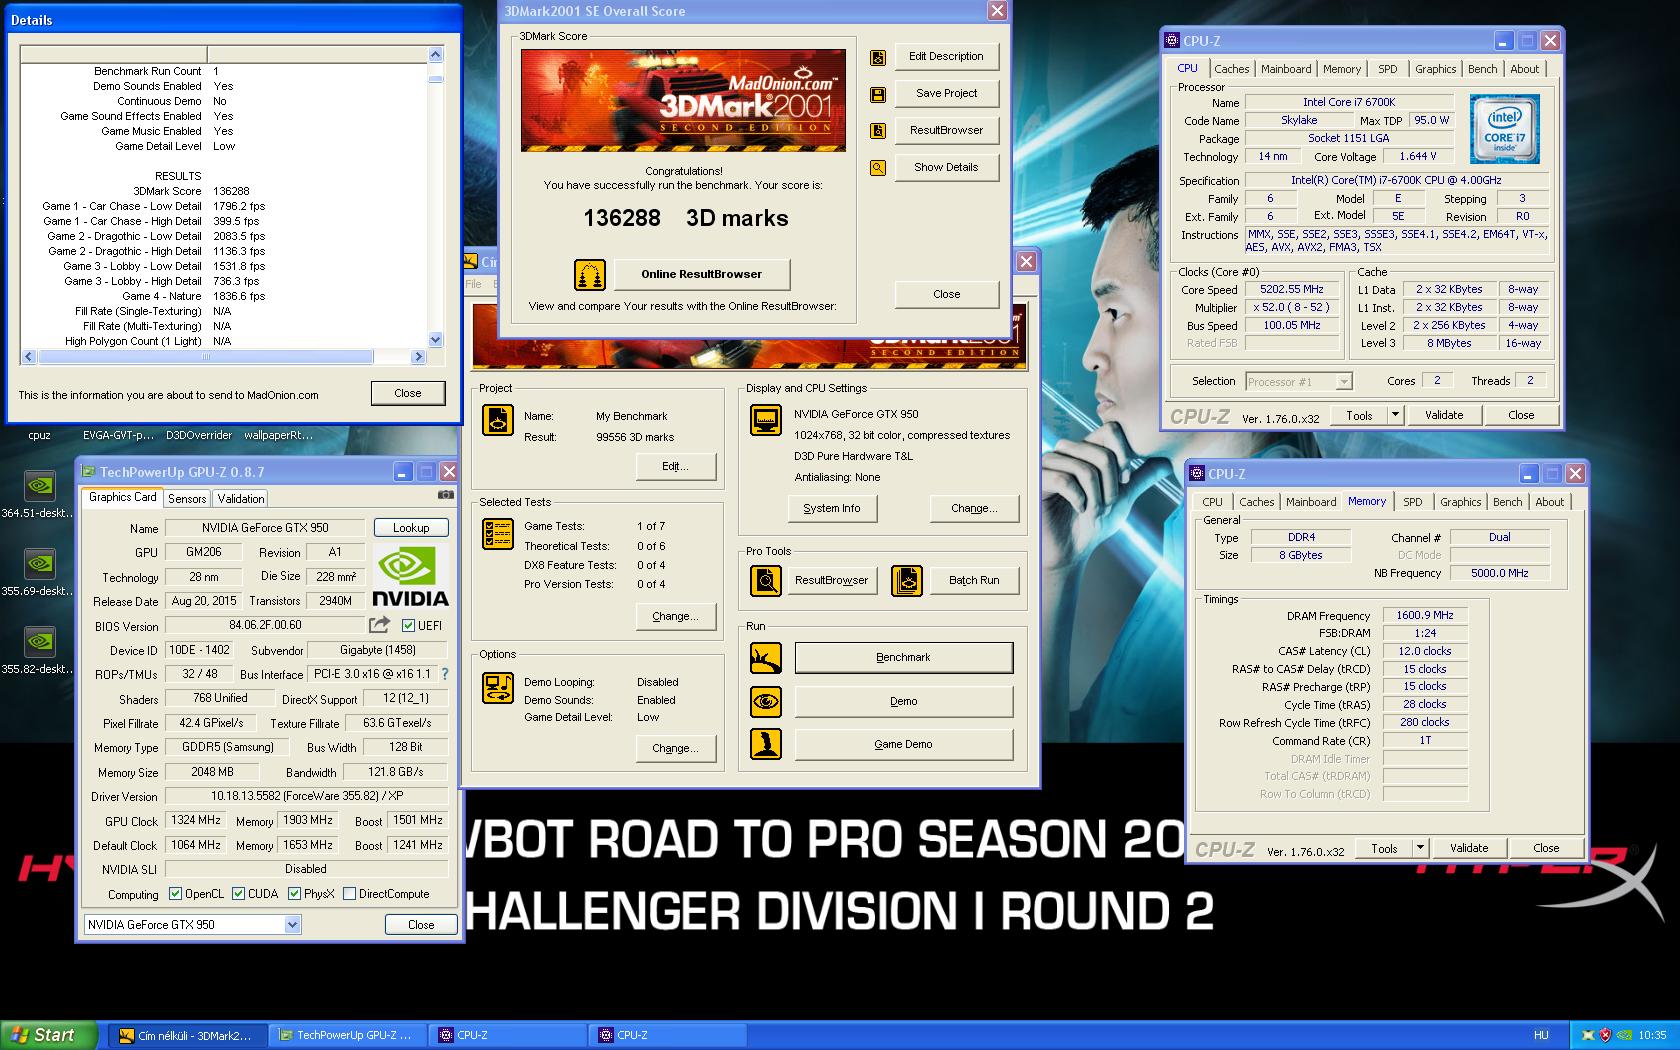Click Details list scroll up arrow

point(435,55)
